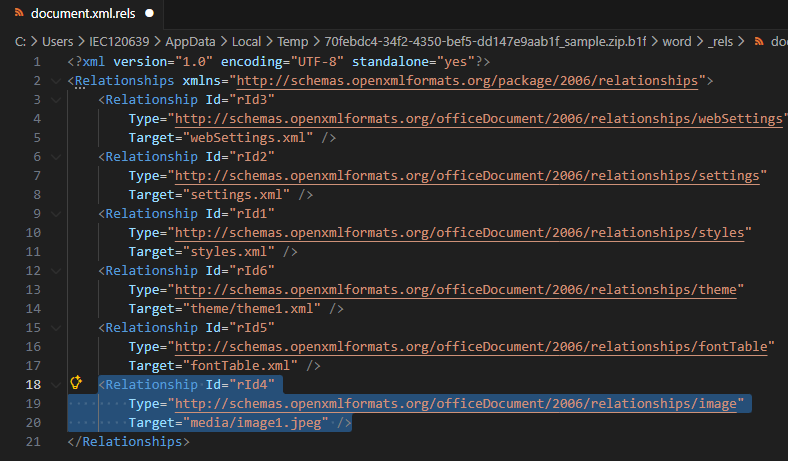The image size is (788, 461).
Task: Place cursor on "fontTable.xml" target value
Action: click(240, 365)
